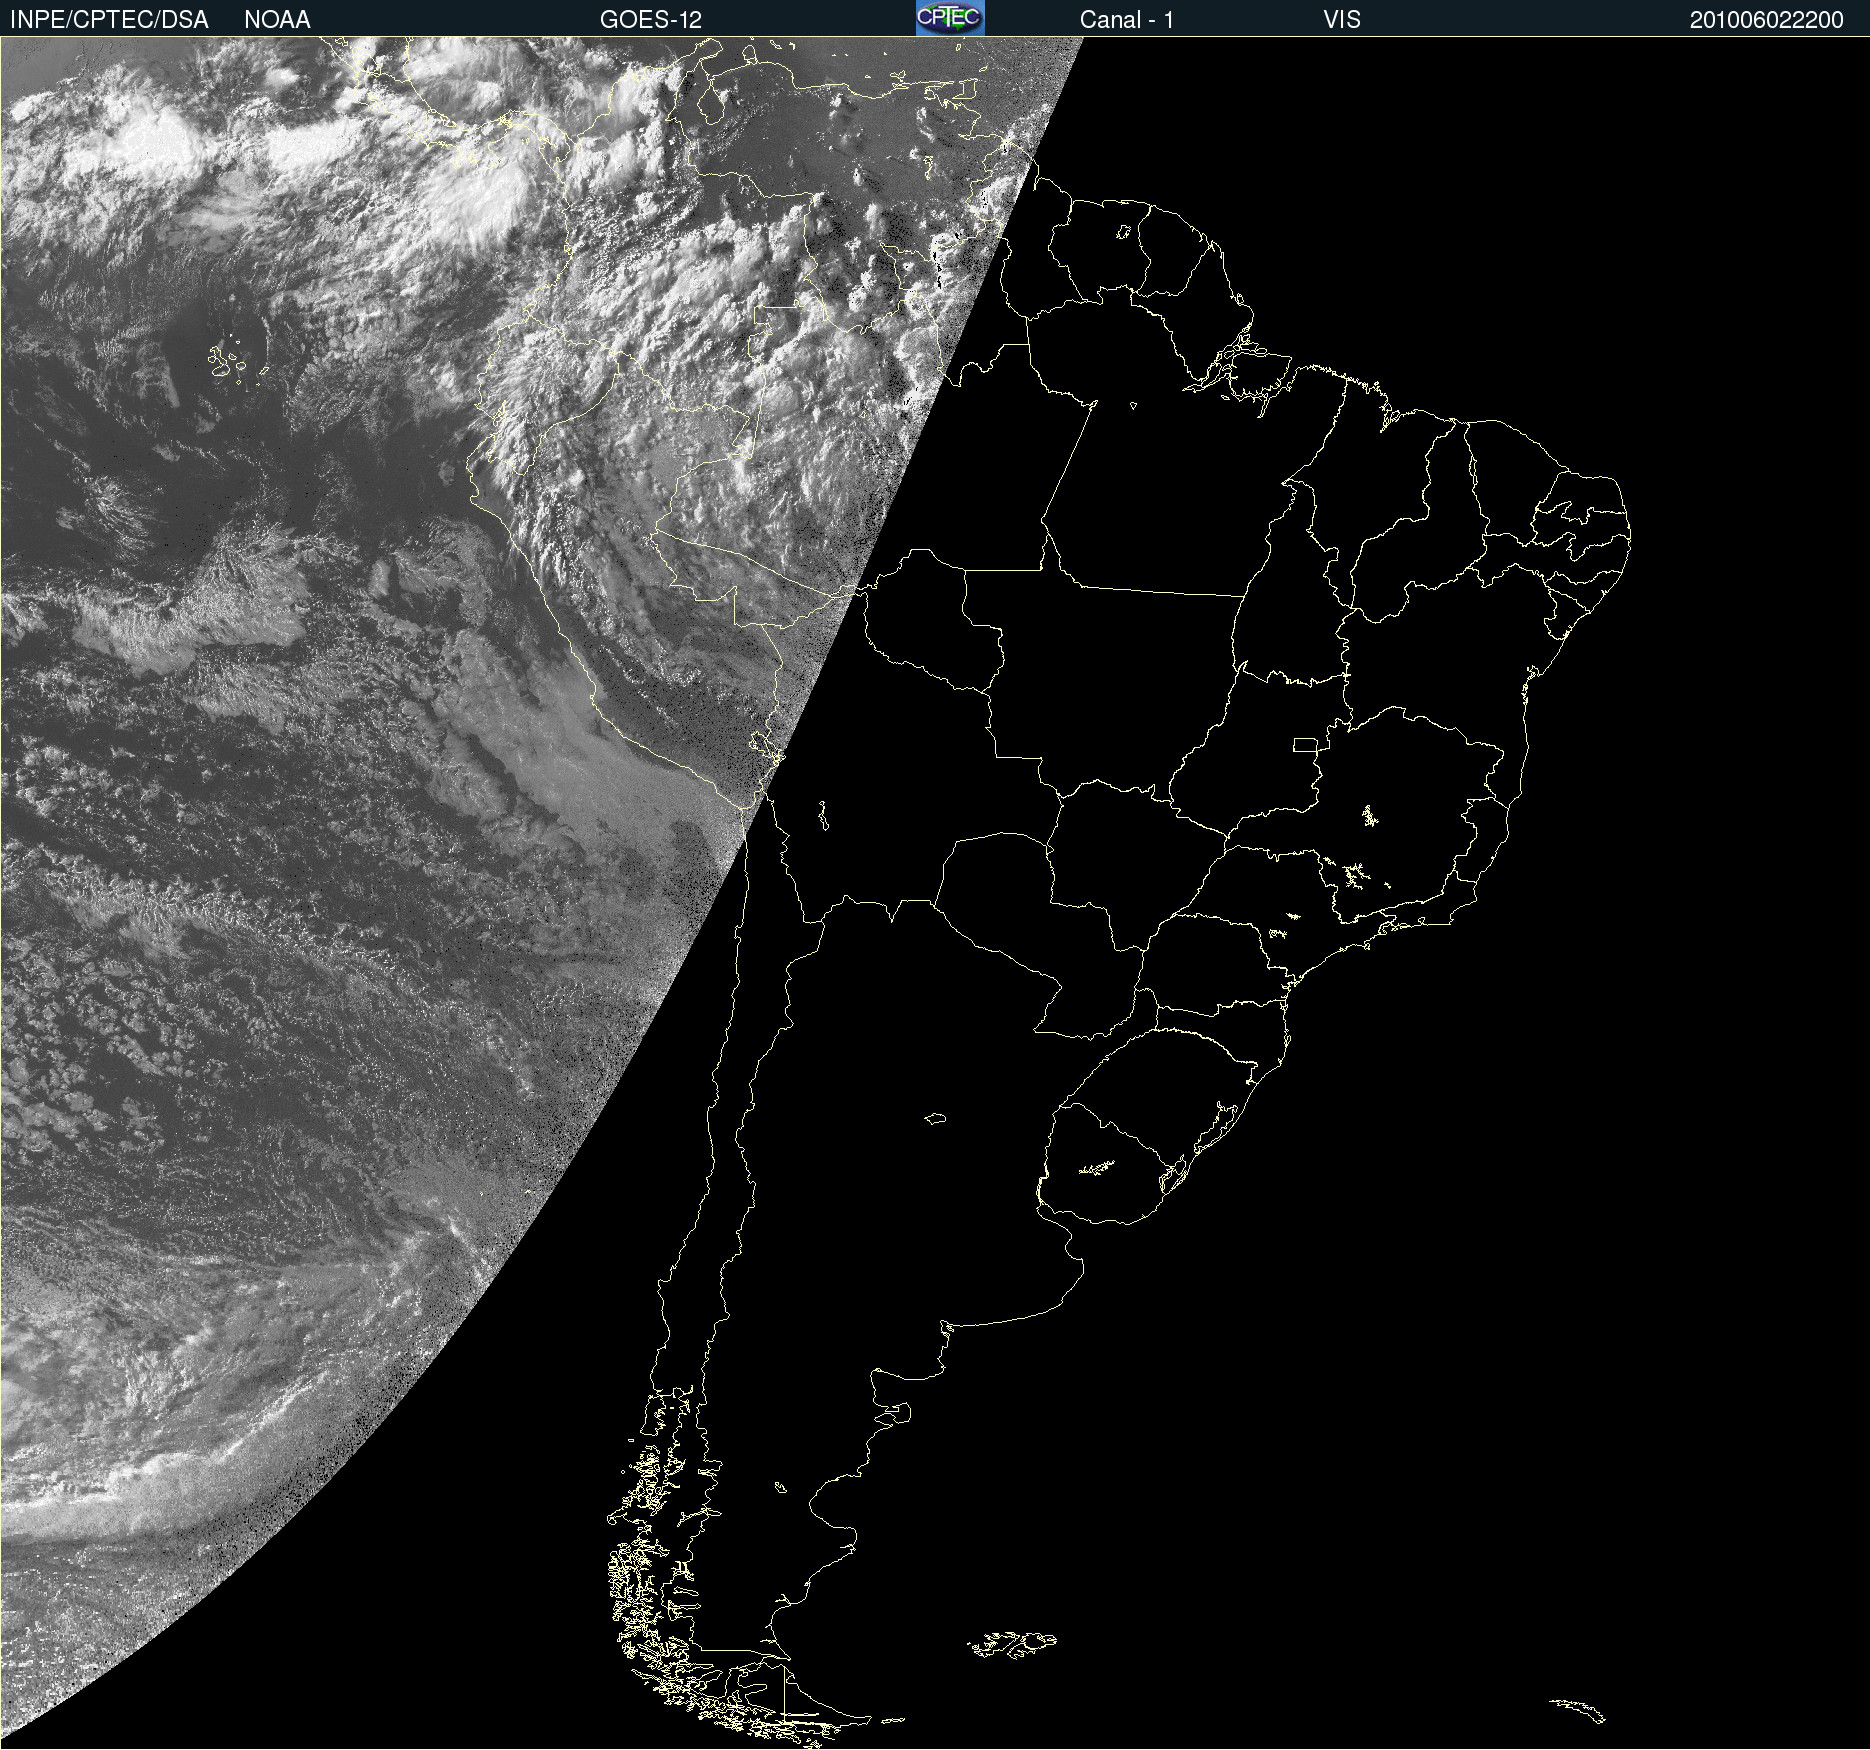Image resolution: width=1870 pixels, height=1750 pixels.
Task: Click the CPTEC logo in the header
Action: (x=950, y=18)
